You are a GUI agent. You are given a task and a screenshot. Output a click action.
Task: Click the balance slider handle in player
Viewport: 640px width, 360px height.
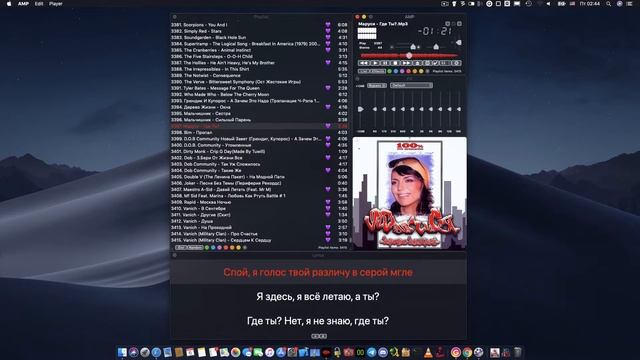436,47
